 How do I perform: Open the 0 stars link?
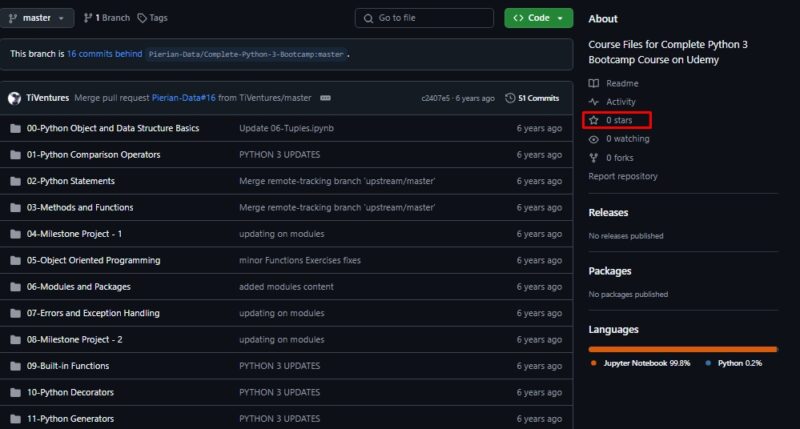pos(619,120)
